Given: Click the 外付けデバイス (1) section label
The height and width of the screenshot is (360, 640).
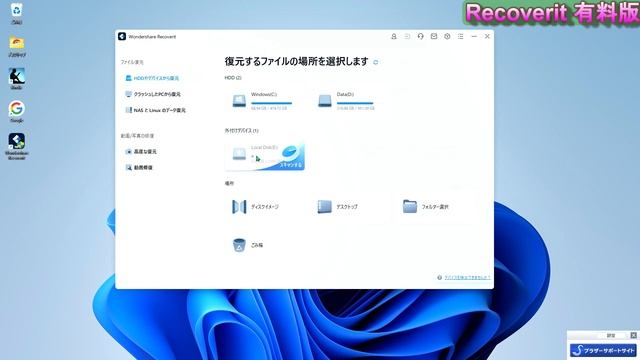Looking at the screenshot, I should coord(241,131).
